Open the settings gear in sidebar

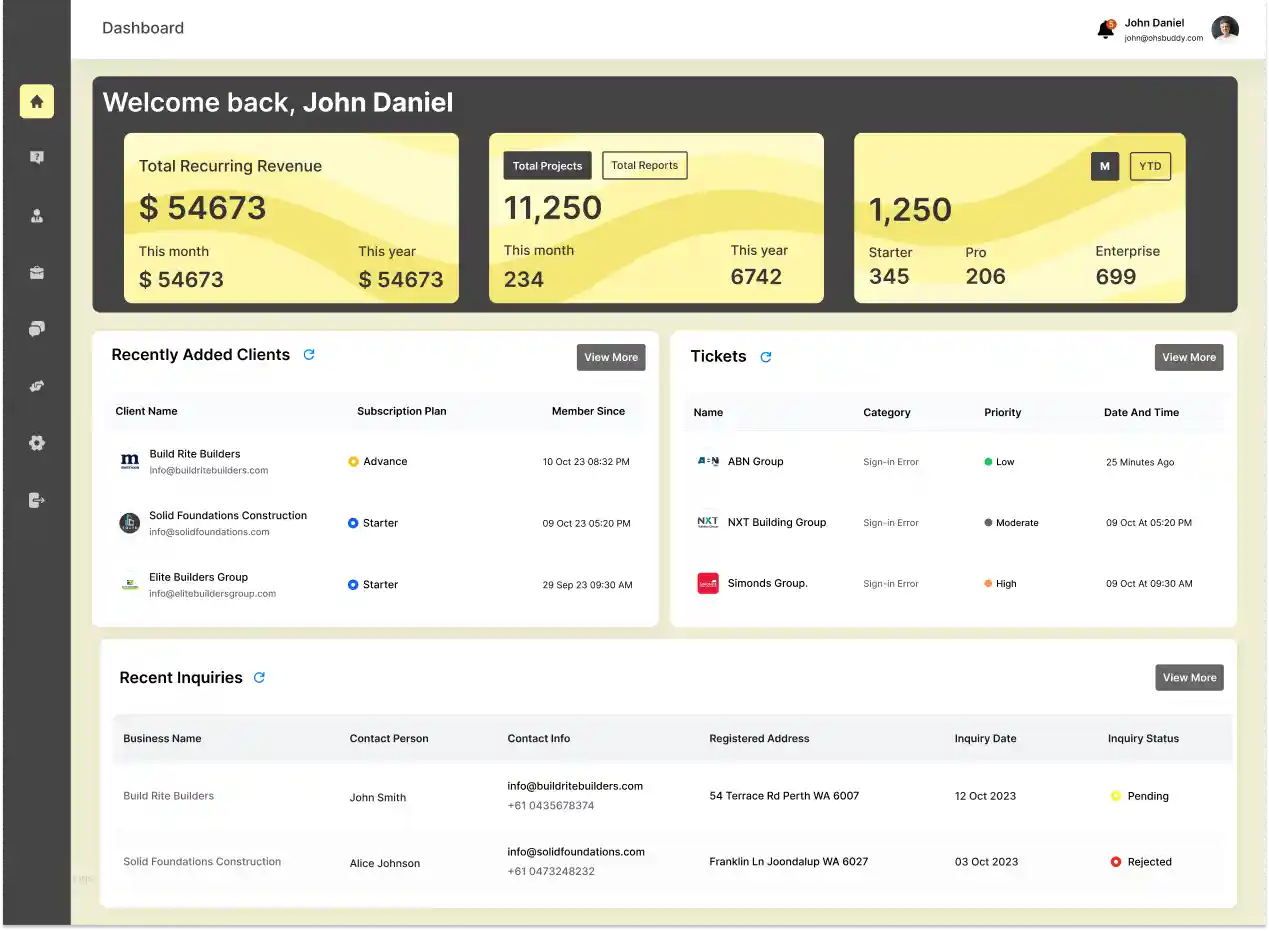[37, 443]
